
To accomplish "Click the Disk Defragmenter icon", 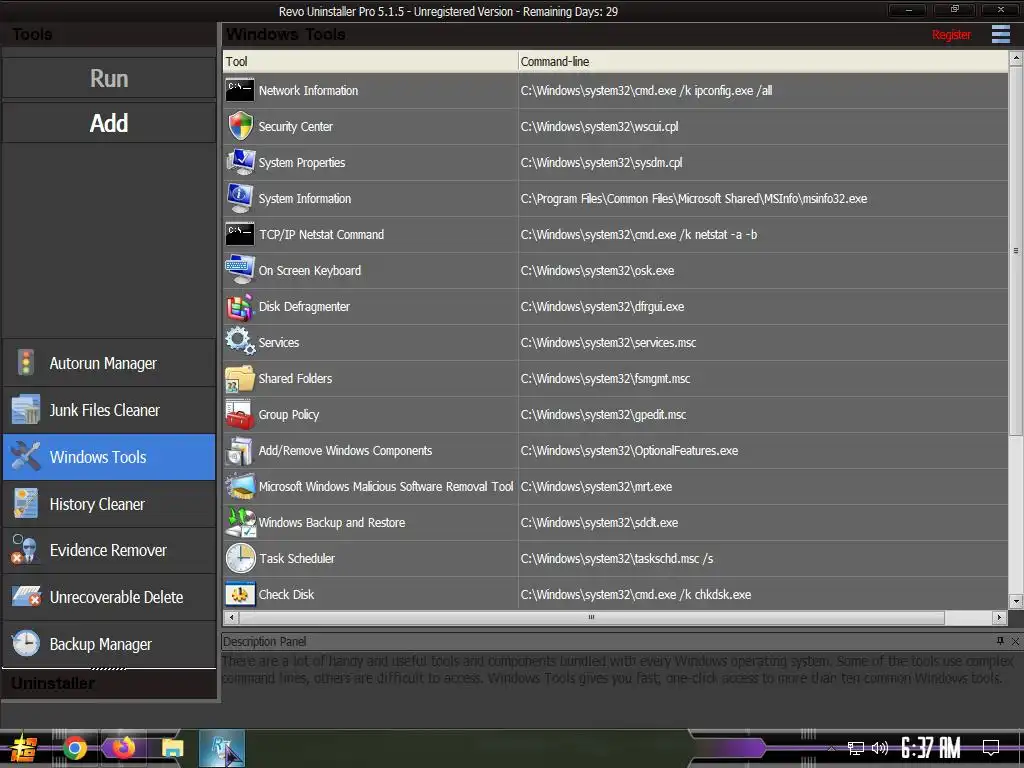I will (240, 306).
